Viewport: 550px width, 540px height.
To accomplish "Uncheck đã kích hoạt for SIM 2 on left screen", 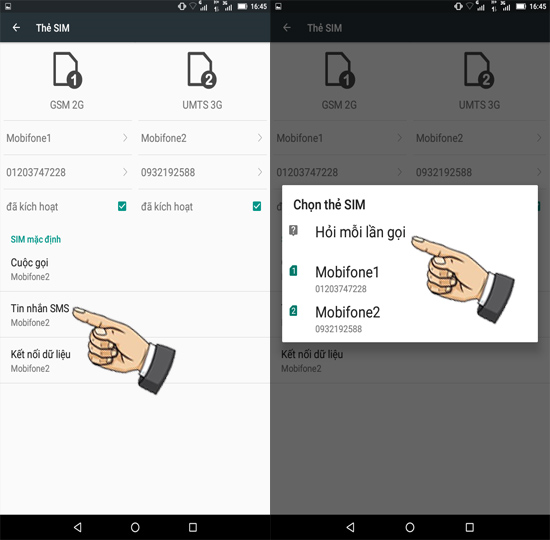I will (257, 206).
